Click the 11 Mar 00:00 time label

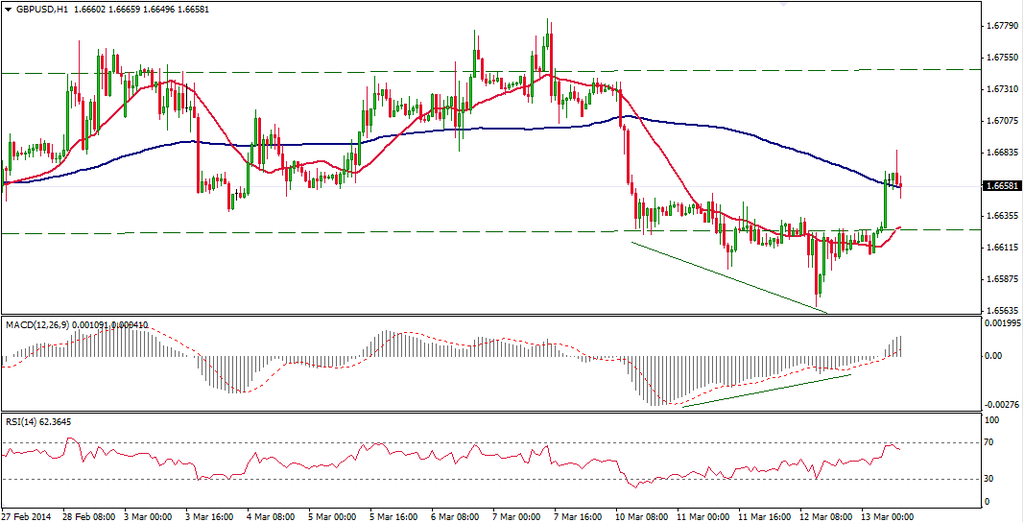tap(701, 515)
